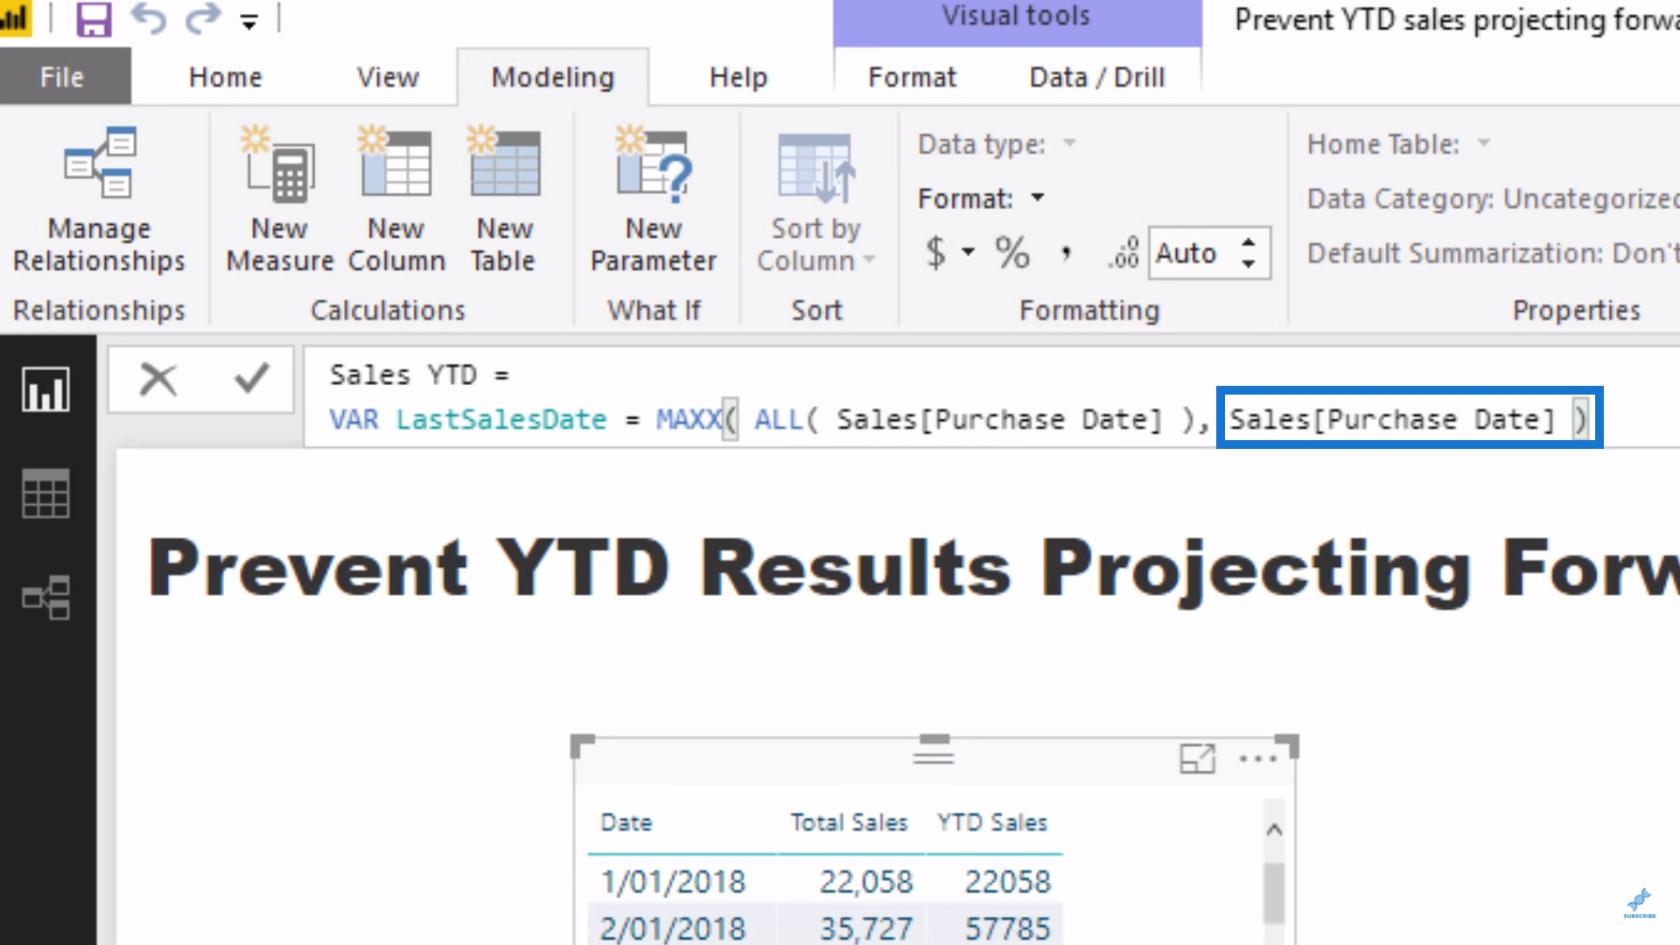This screenshot has width=1680, height=945.
Task: Create a New Measure
Action: click(x=279, y=201)
